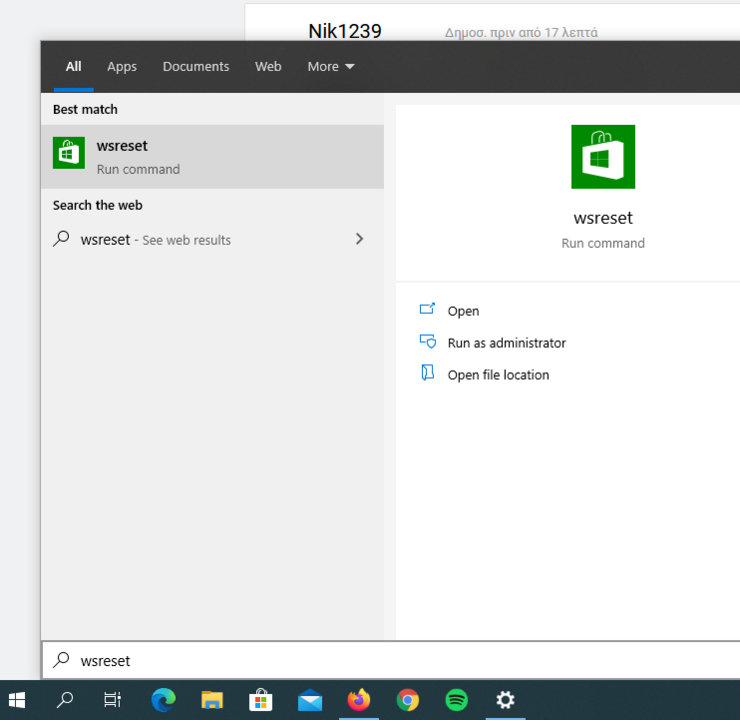The width and height of the screenshot is (740, 720).
Task: Open Microsoft Store from the taskbar
Action: click(x=261, y=700)
